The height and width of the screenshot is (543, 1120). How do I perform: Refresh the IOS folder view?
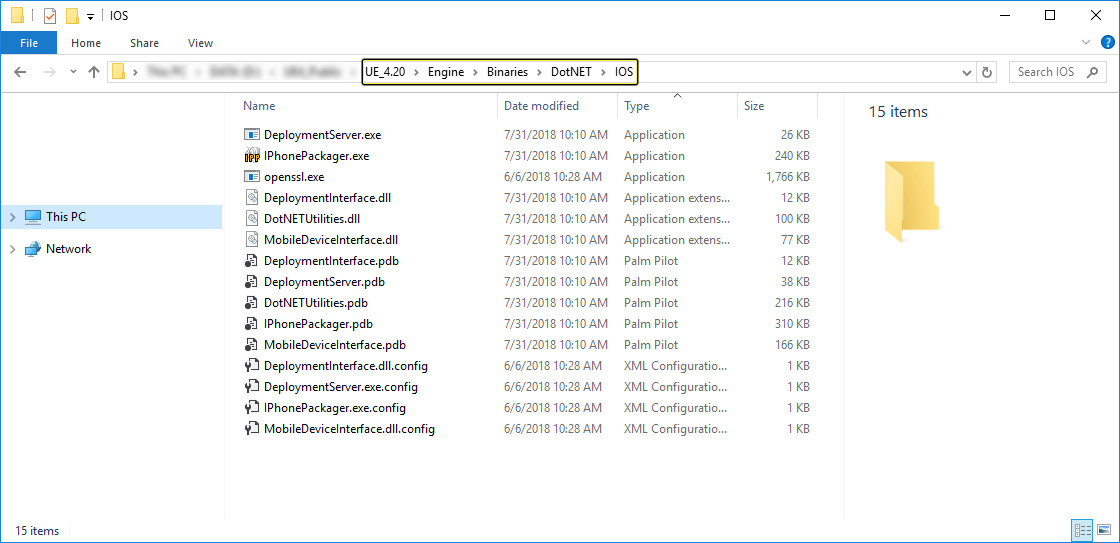(987, 72)
